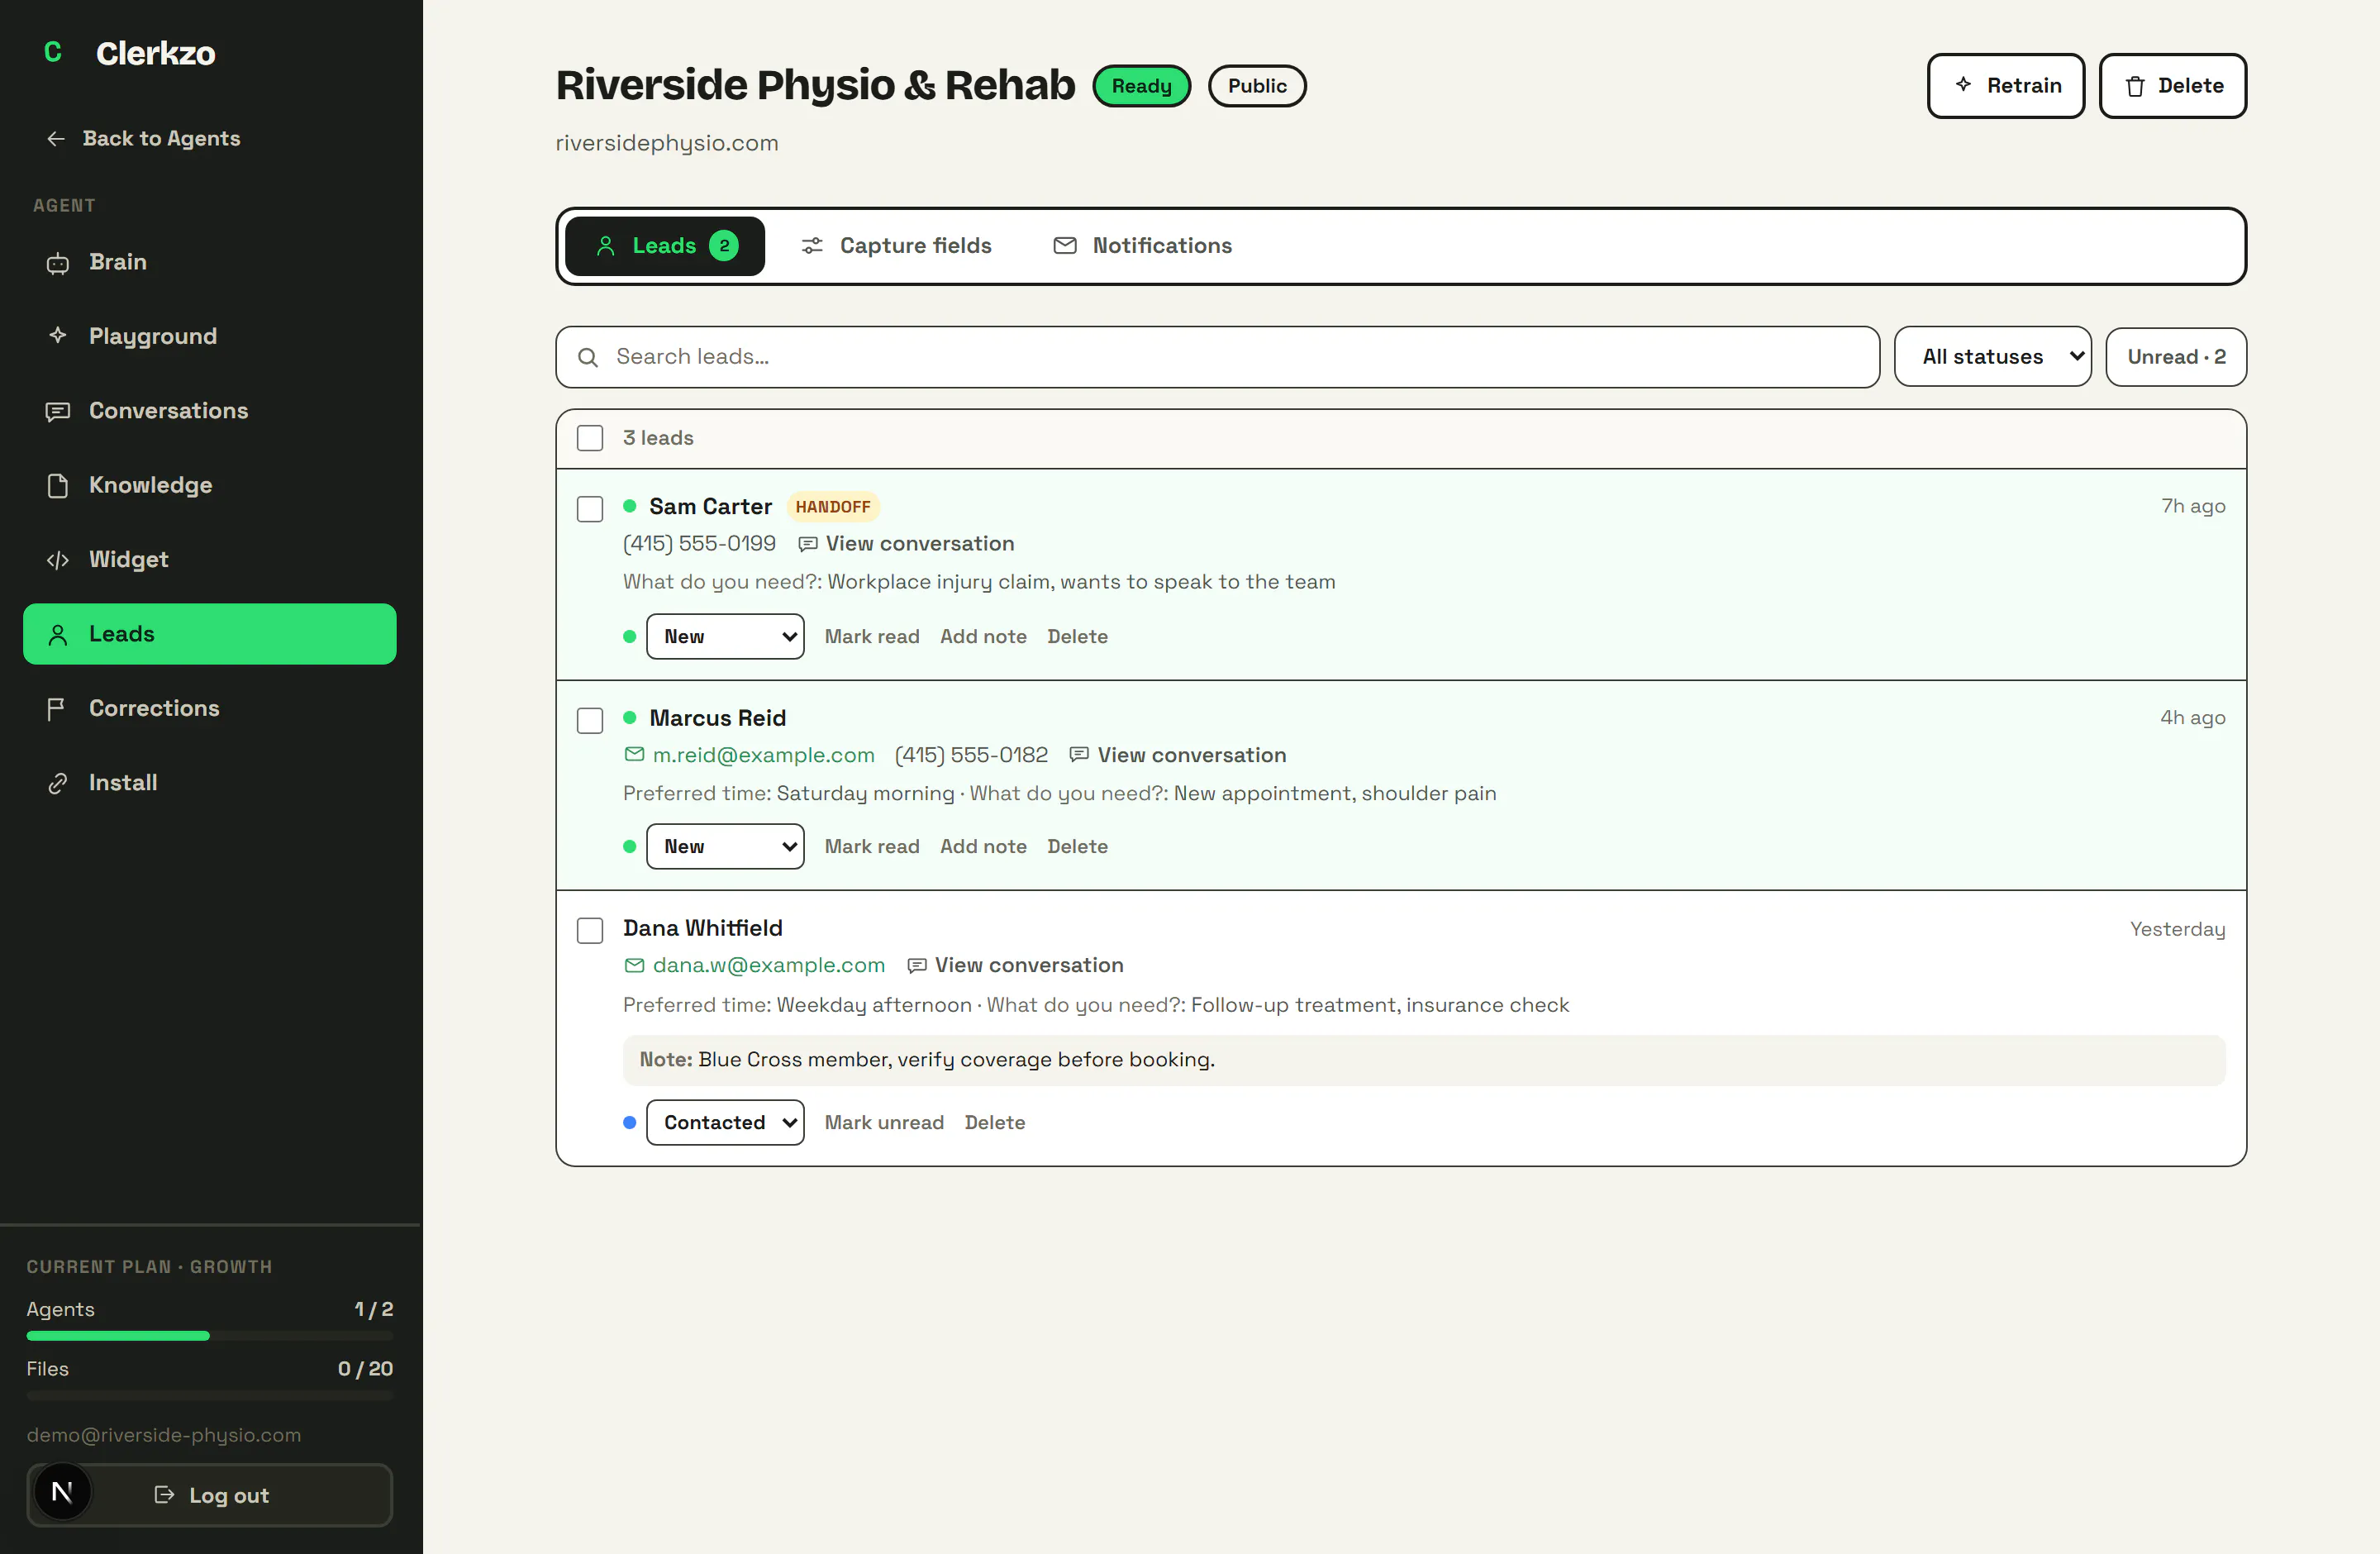Click Mark read for Sam Carter
Image resolution: width=2380 pixels, height=1554 pixels.
pyautogui.click(x=872, y=637)
